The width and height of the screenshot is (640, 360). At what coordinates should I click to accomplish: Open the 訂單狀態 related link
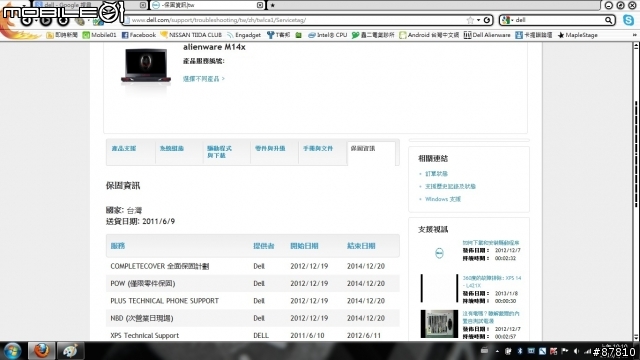(x=436, y=174)
